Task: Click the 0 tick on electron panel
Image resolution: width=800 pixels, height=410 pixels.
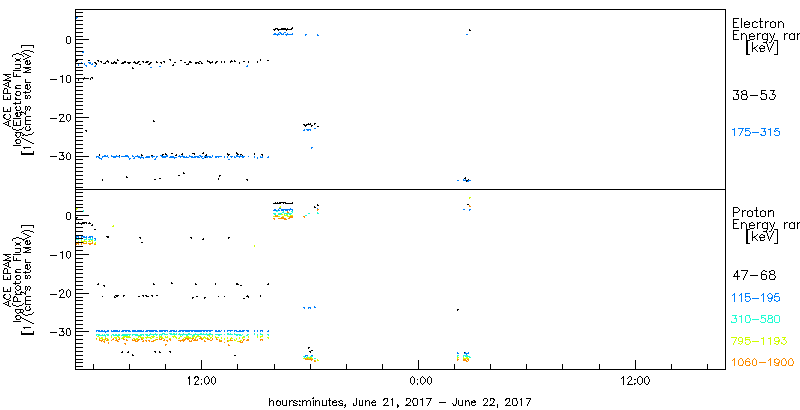Action: [x=67, y=39]
